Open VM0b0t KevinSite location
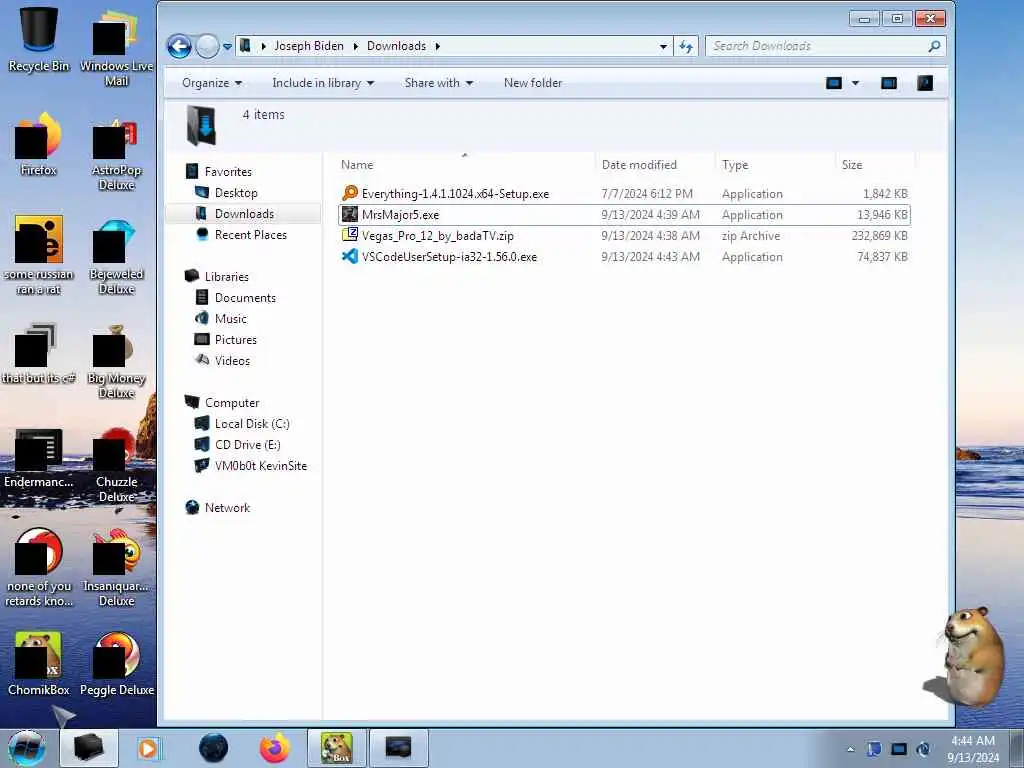This screenshot has height=768, width=1024. [261, 465]
